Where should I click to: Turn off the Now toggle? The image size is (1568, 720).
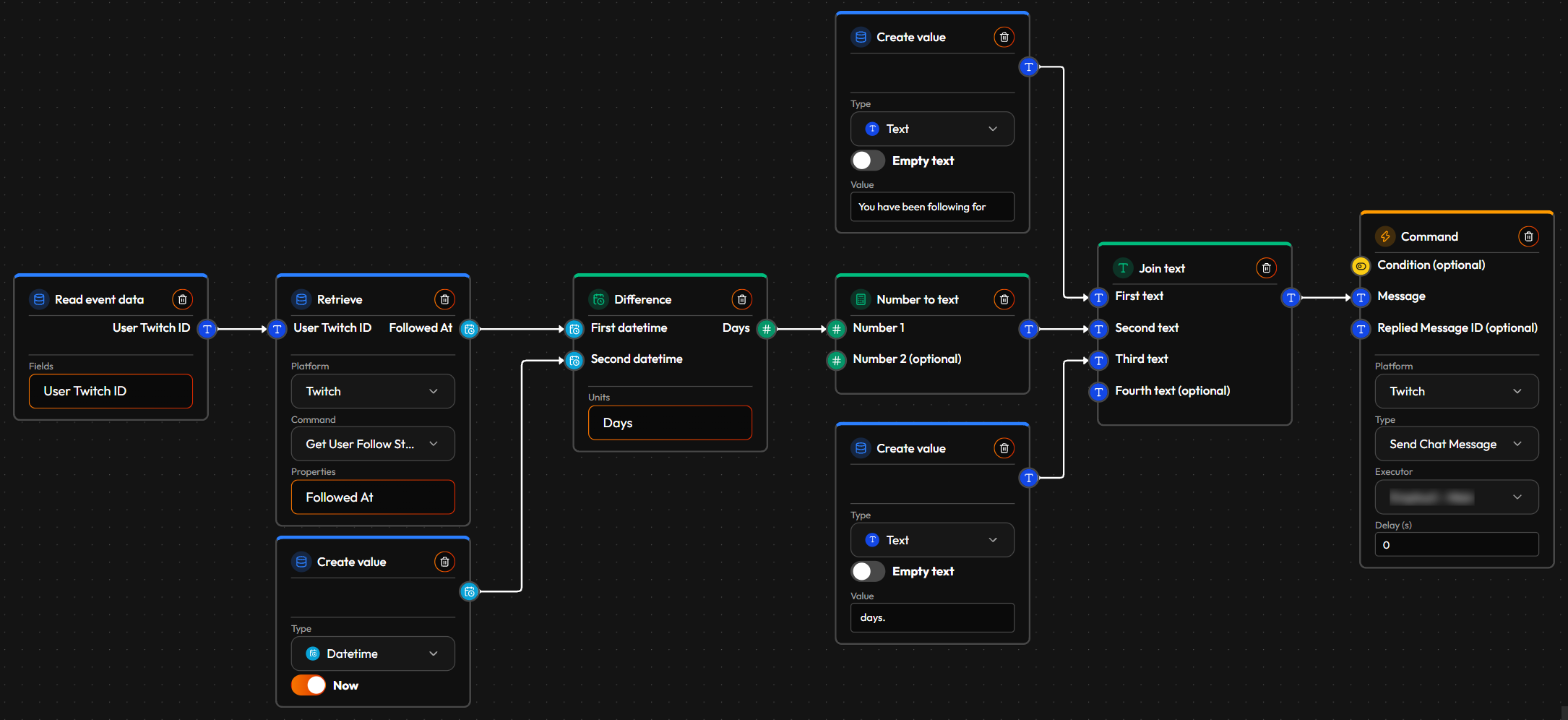[308, 685]
